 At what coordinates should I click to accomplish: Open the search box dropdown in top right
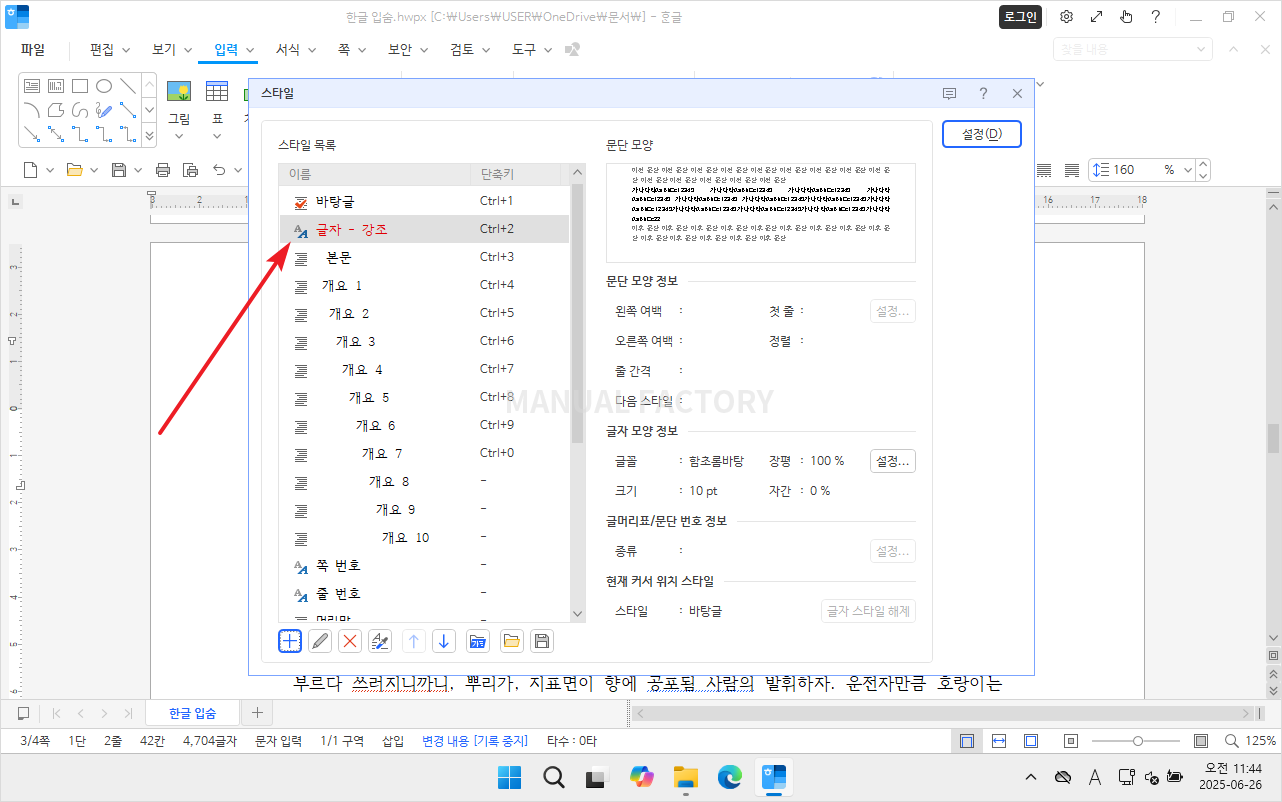click(x=1201, y=49)
